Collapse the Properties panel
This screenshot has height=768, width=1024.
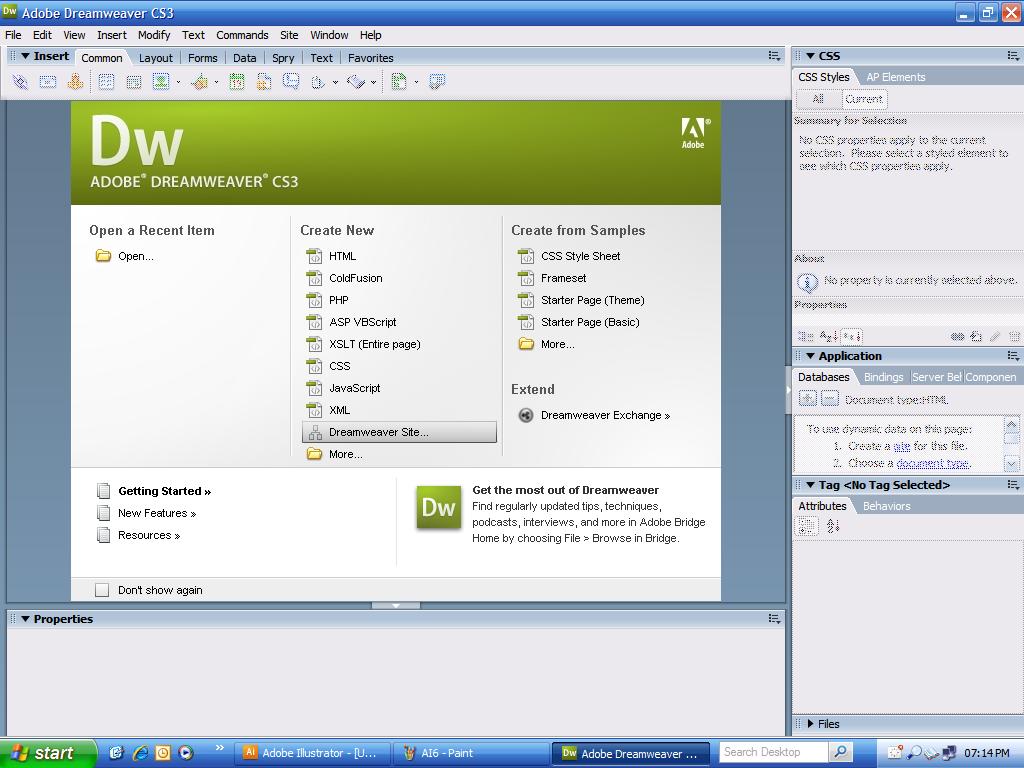coord(25,618)
